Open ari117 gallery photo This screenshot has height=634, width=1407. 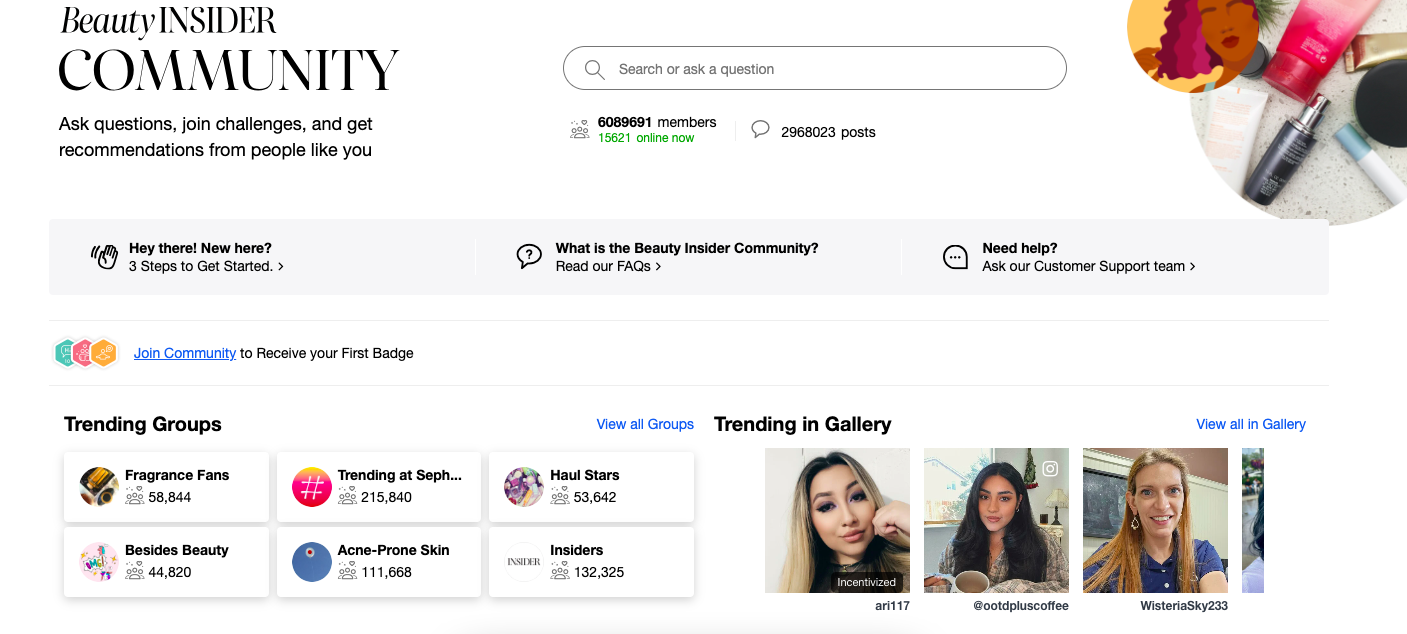[x=837, y=520]
